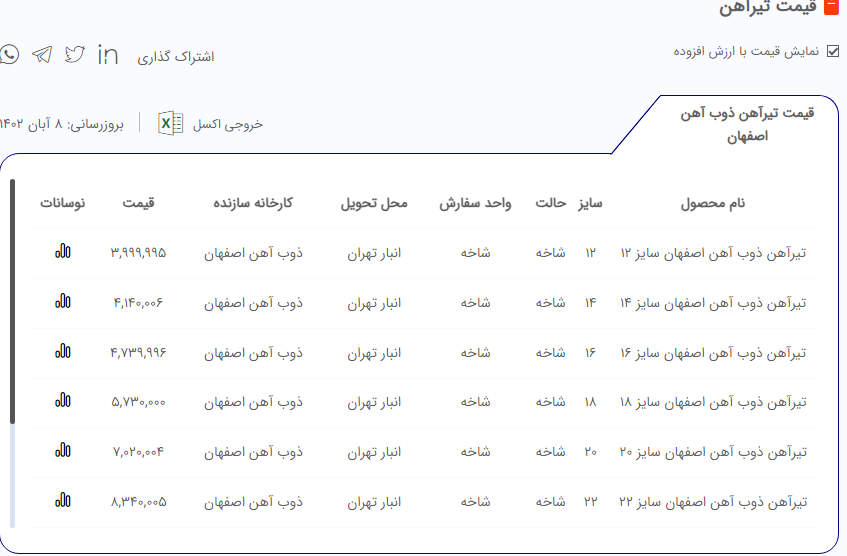
Task: Open تیرآهن ذوب آهن اصفهان سایز ۱۸ product link
Action: click(x=713, y=402)
